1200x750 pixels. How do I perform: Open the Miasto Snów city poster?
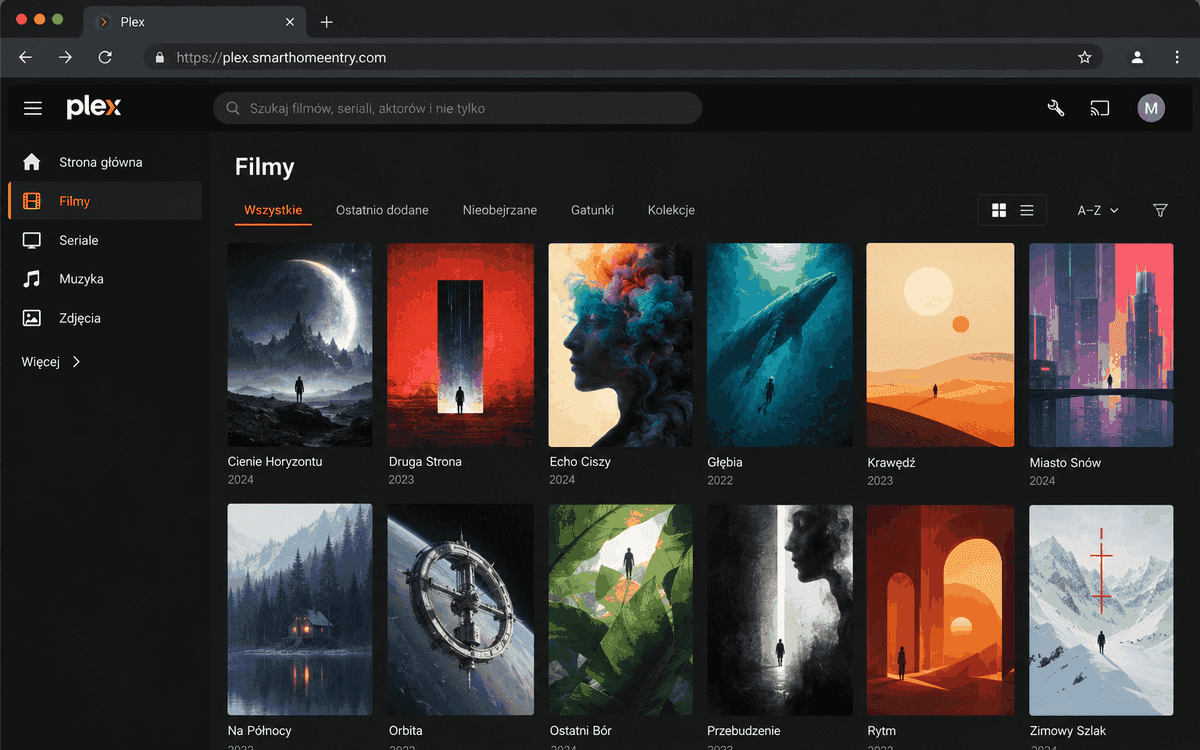pyautogui.click(x=1101, y=345)
